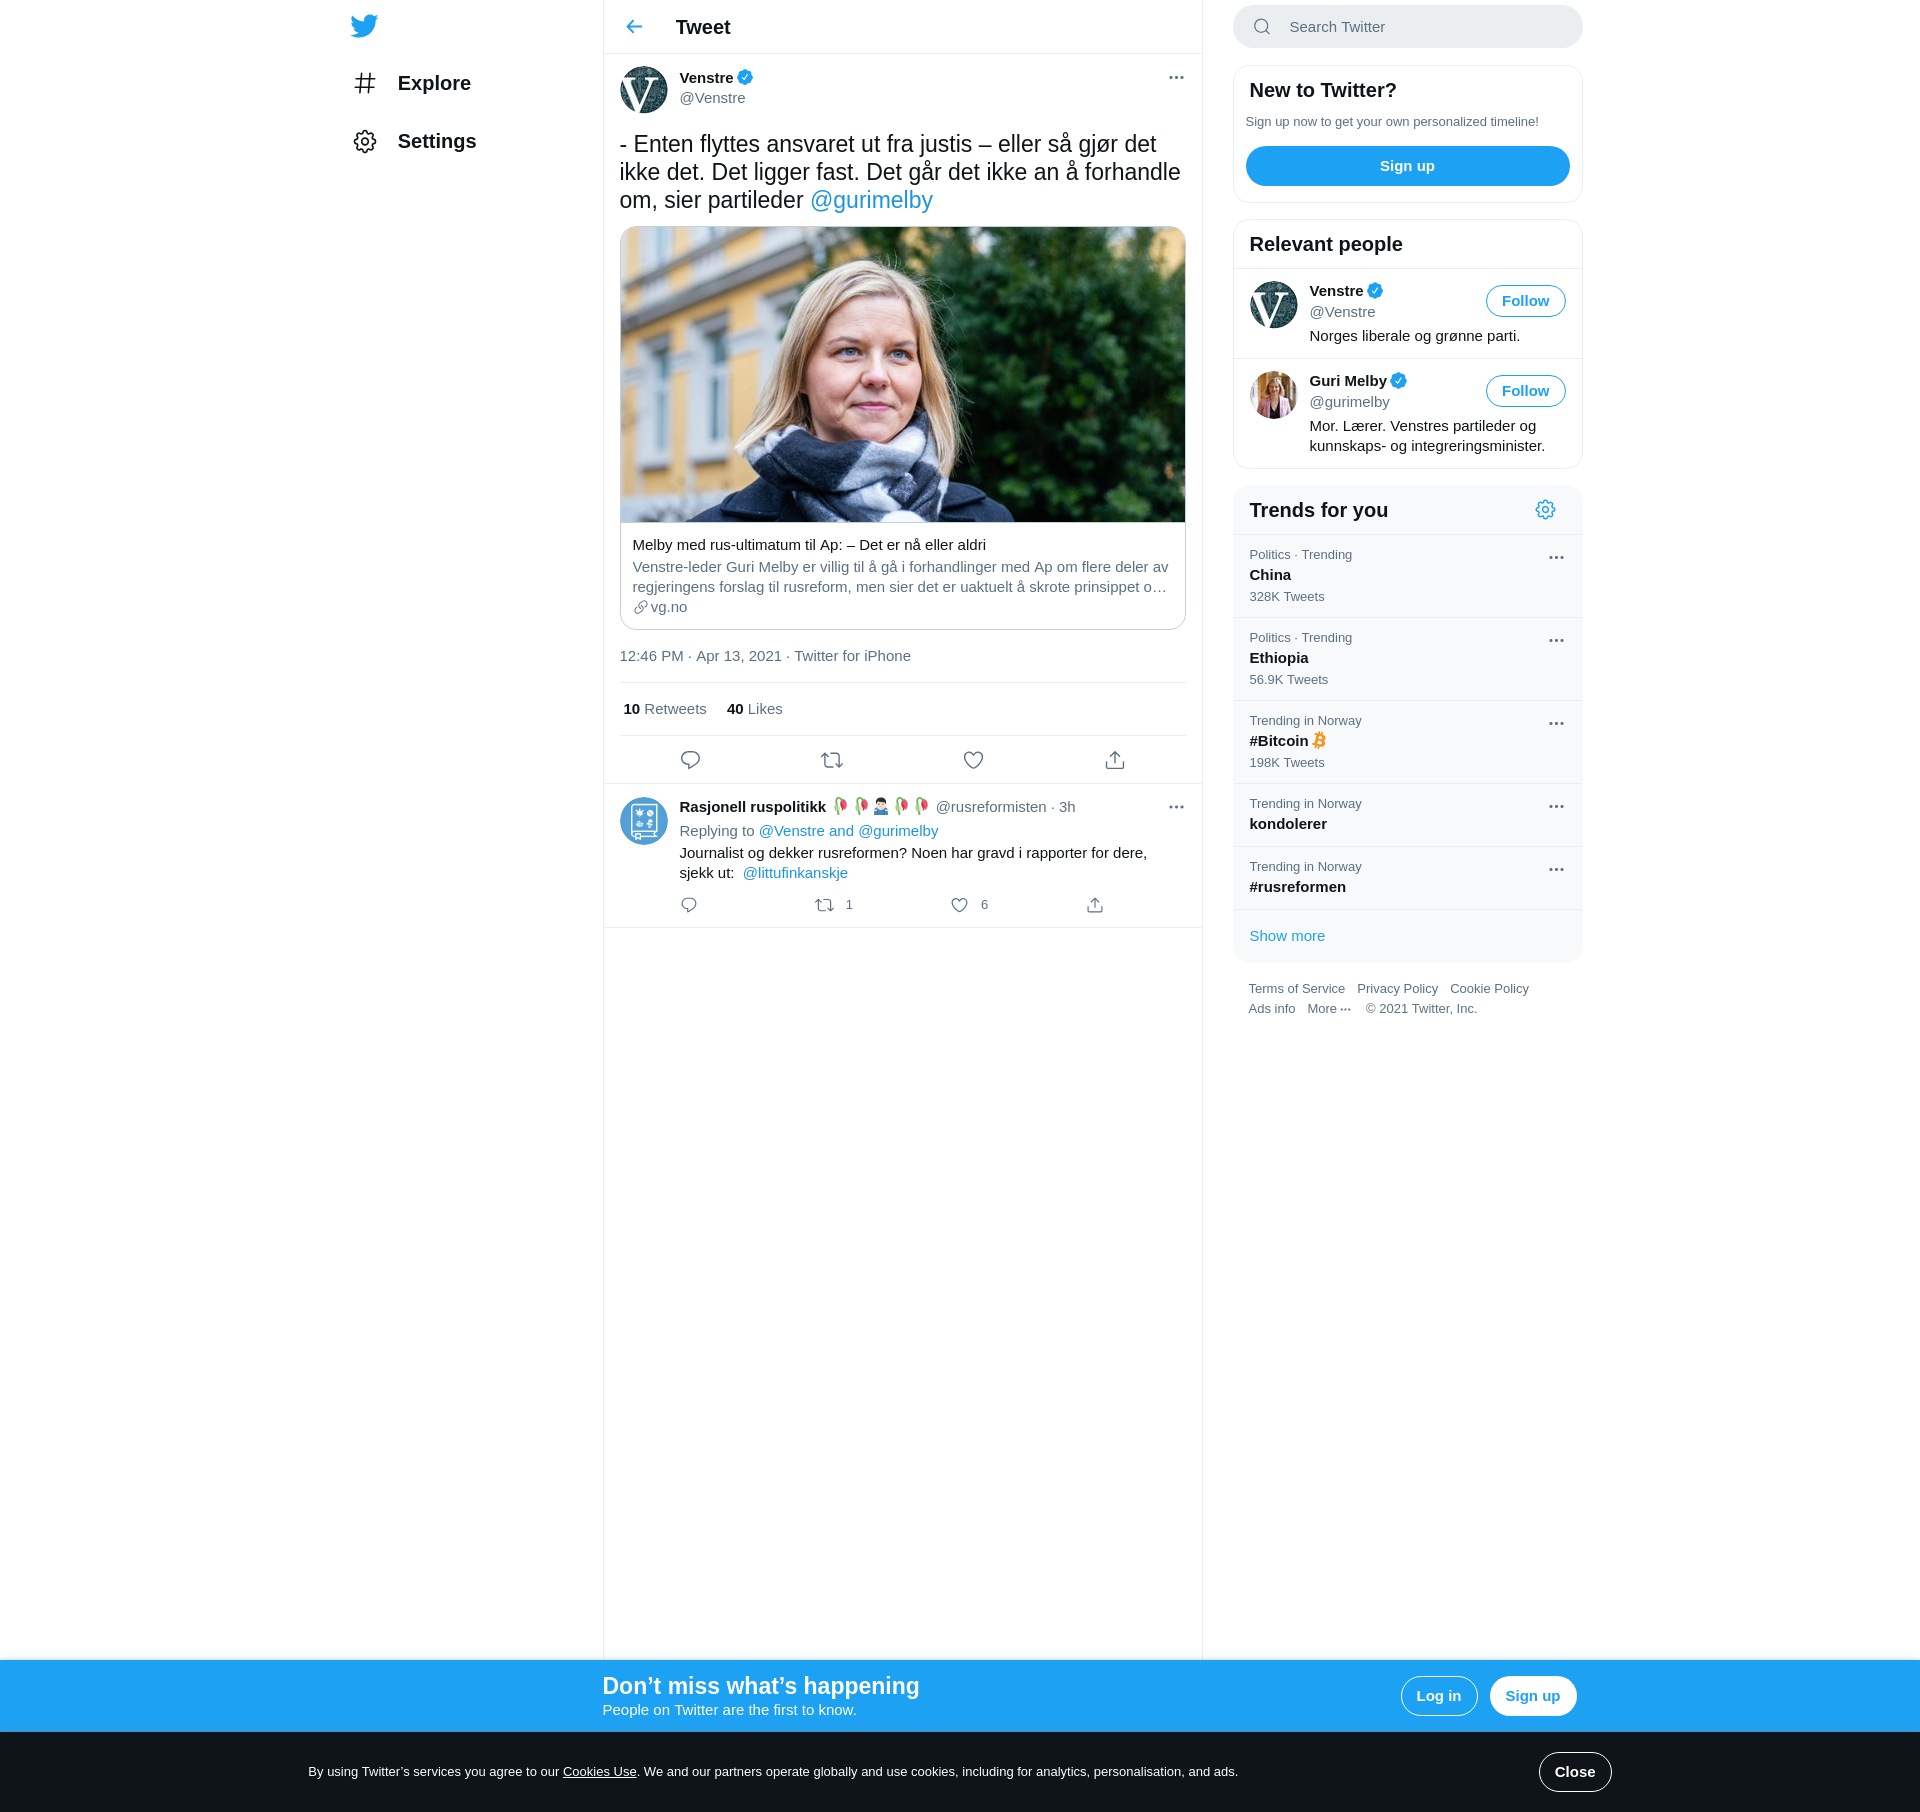
Task: Click Sign up in the New to Twitter box
Action: (x=1407, y=166)
